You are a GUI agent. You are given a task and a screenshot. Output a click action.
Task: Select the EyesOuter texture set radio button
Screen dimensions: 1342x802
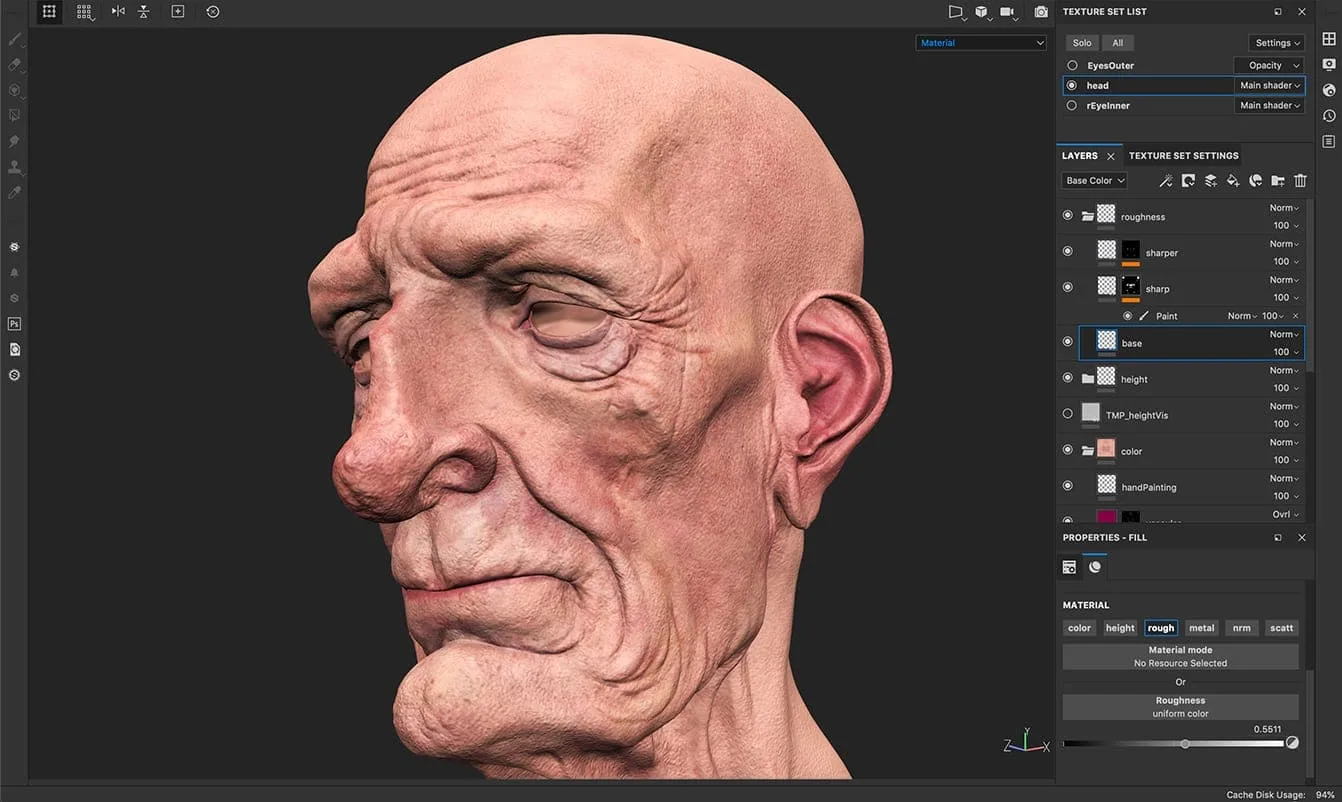pyautogui.click(x=1072, y=66)
